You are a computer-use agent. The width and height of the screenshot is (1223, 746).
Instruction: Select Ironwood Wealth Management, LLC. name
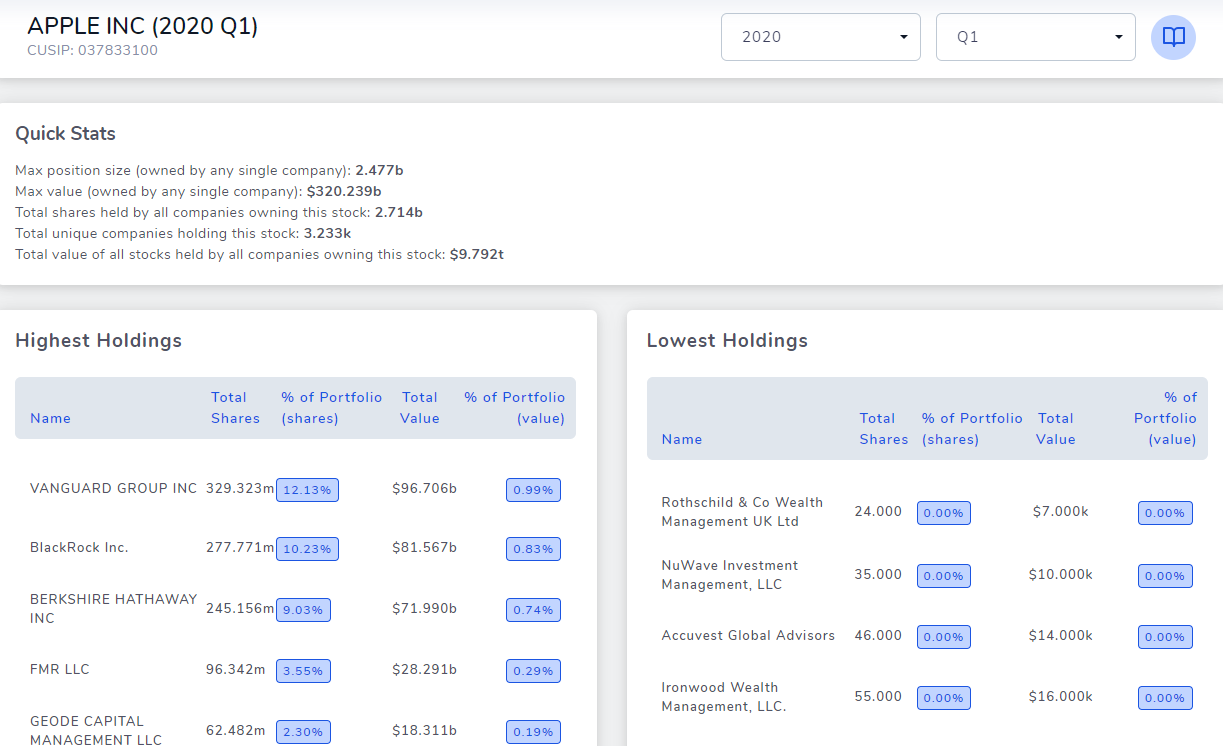[x=724, y=696]
